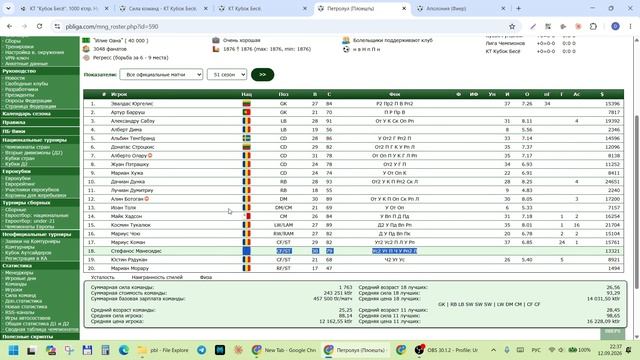Open player Стефанос Манесидис

coord(136,251)
